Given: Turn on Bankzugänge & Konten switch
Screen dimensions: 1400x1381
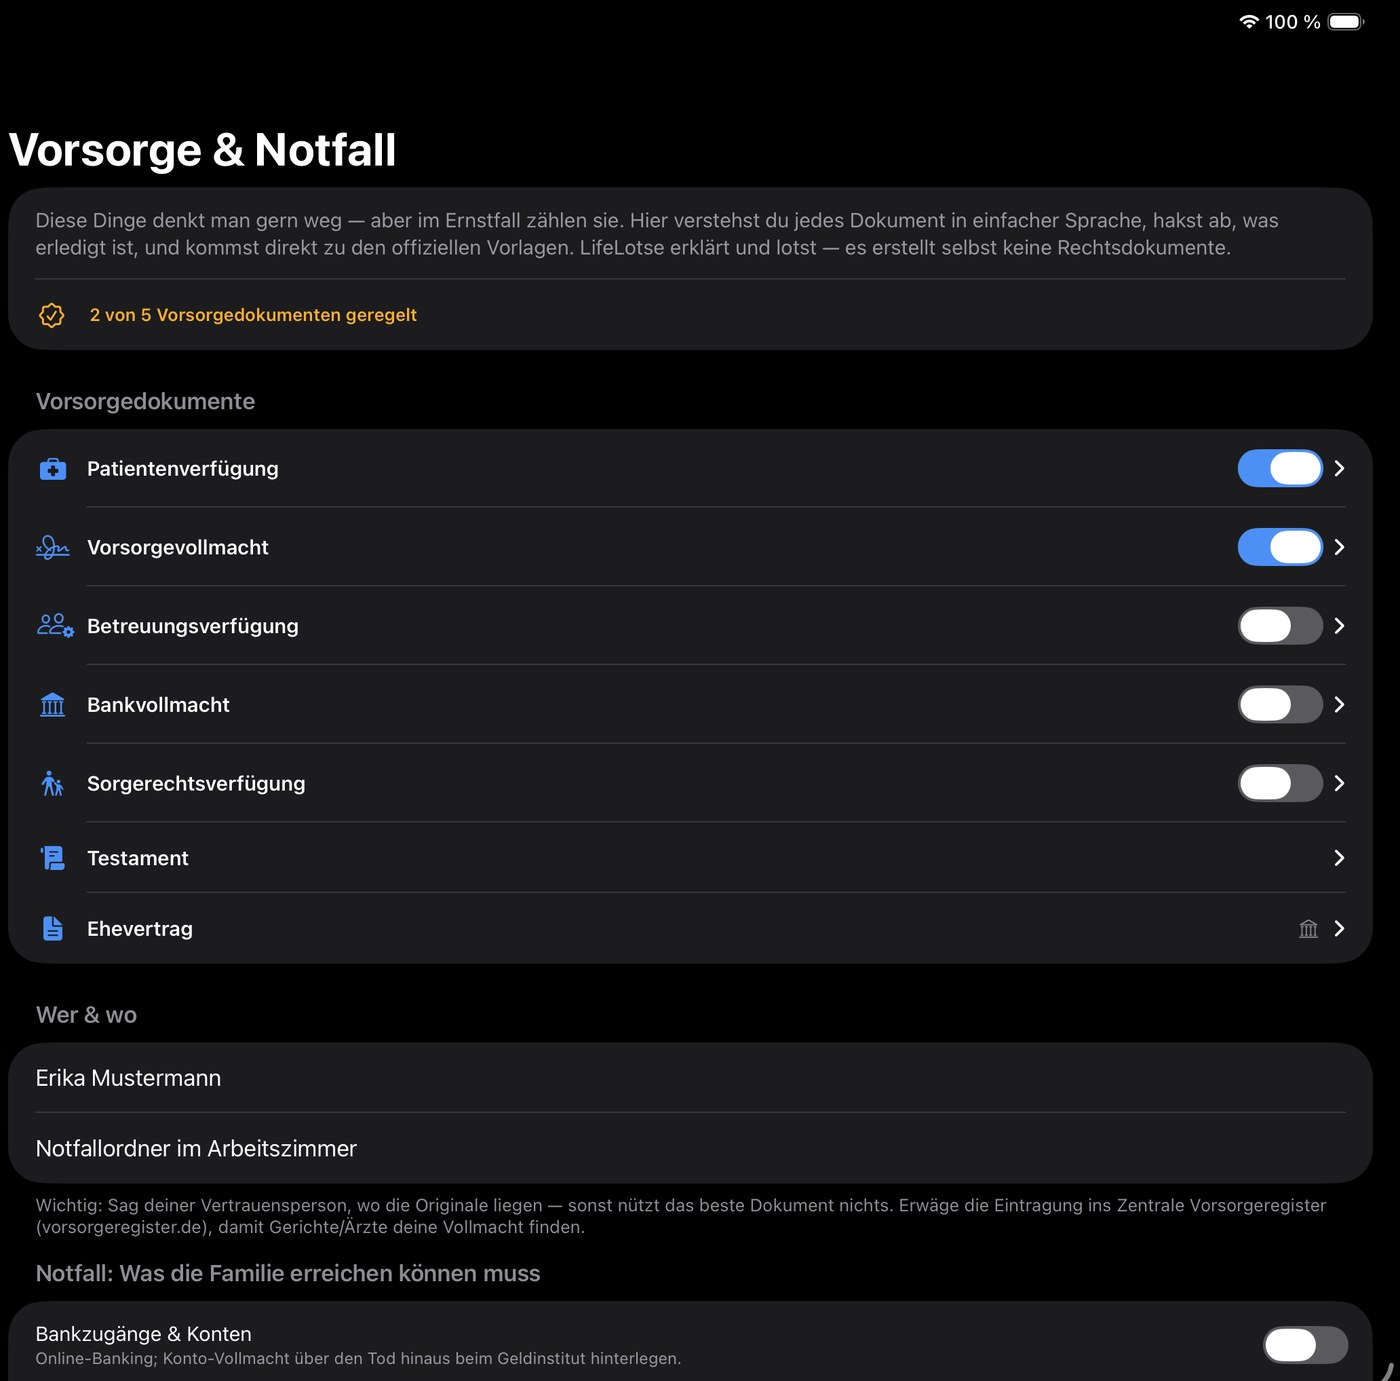Looking at the screenshot, I should coord(1305,1345).
